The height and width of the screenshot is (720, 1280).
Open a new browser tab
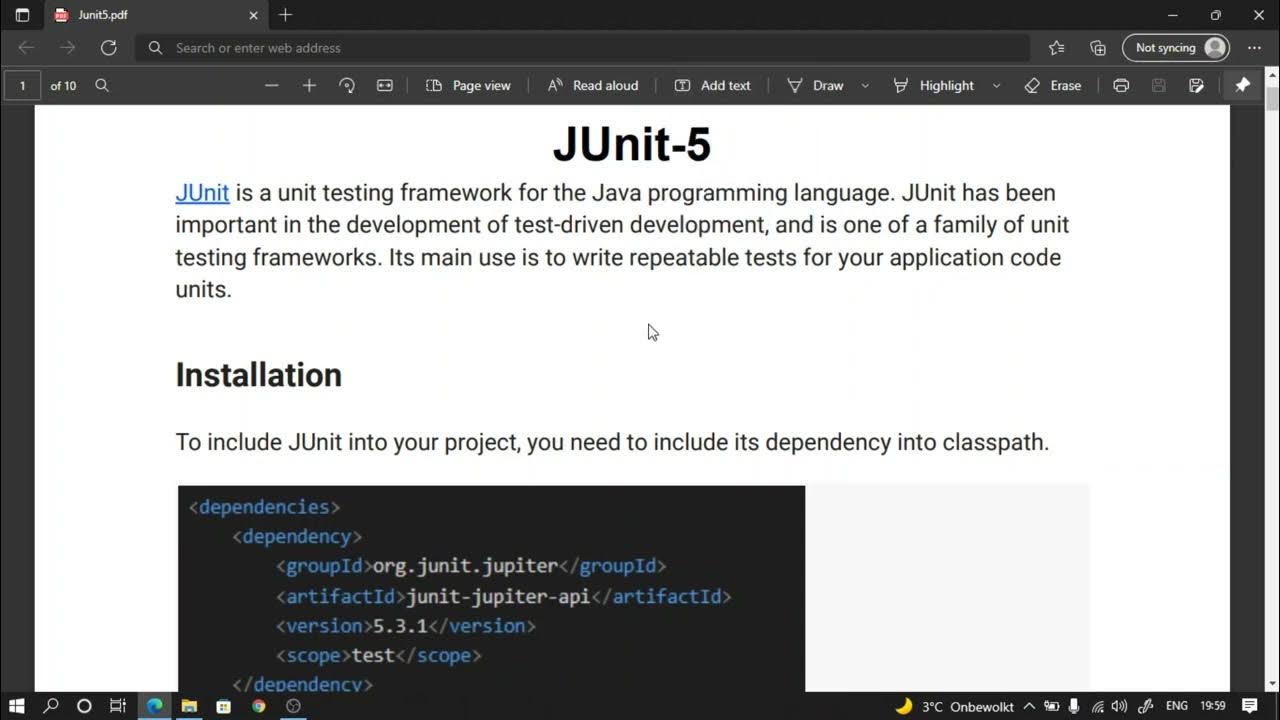(286, 15)
